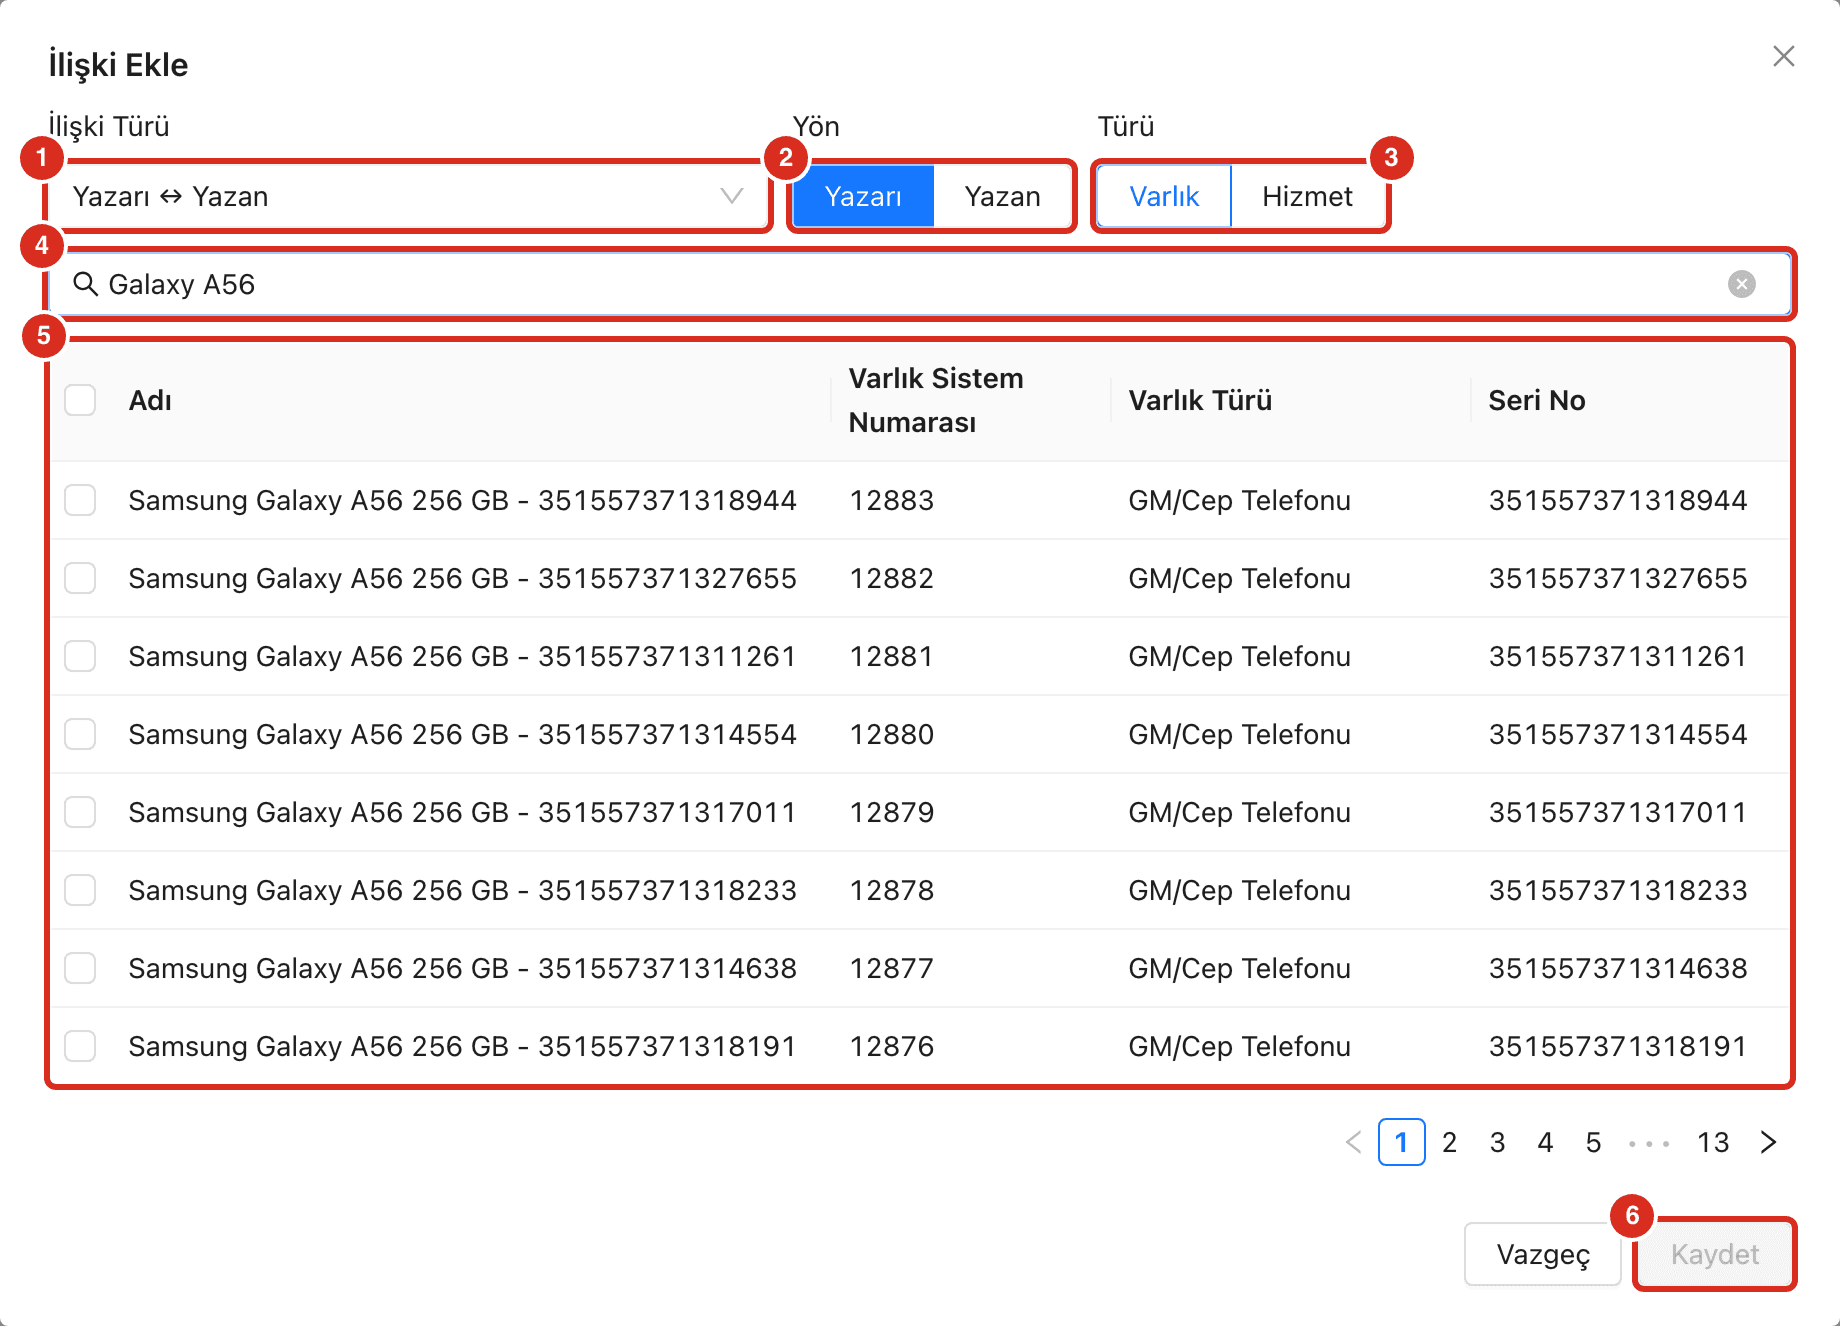The height and width of the screenshot is (1326, 1840).
Task: Go to the next results page
Action: click(1769, 1142)
